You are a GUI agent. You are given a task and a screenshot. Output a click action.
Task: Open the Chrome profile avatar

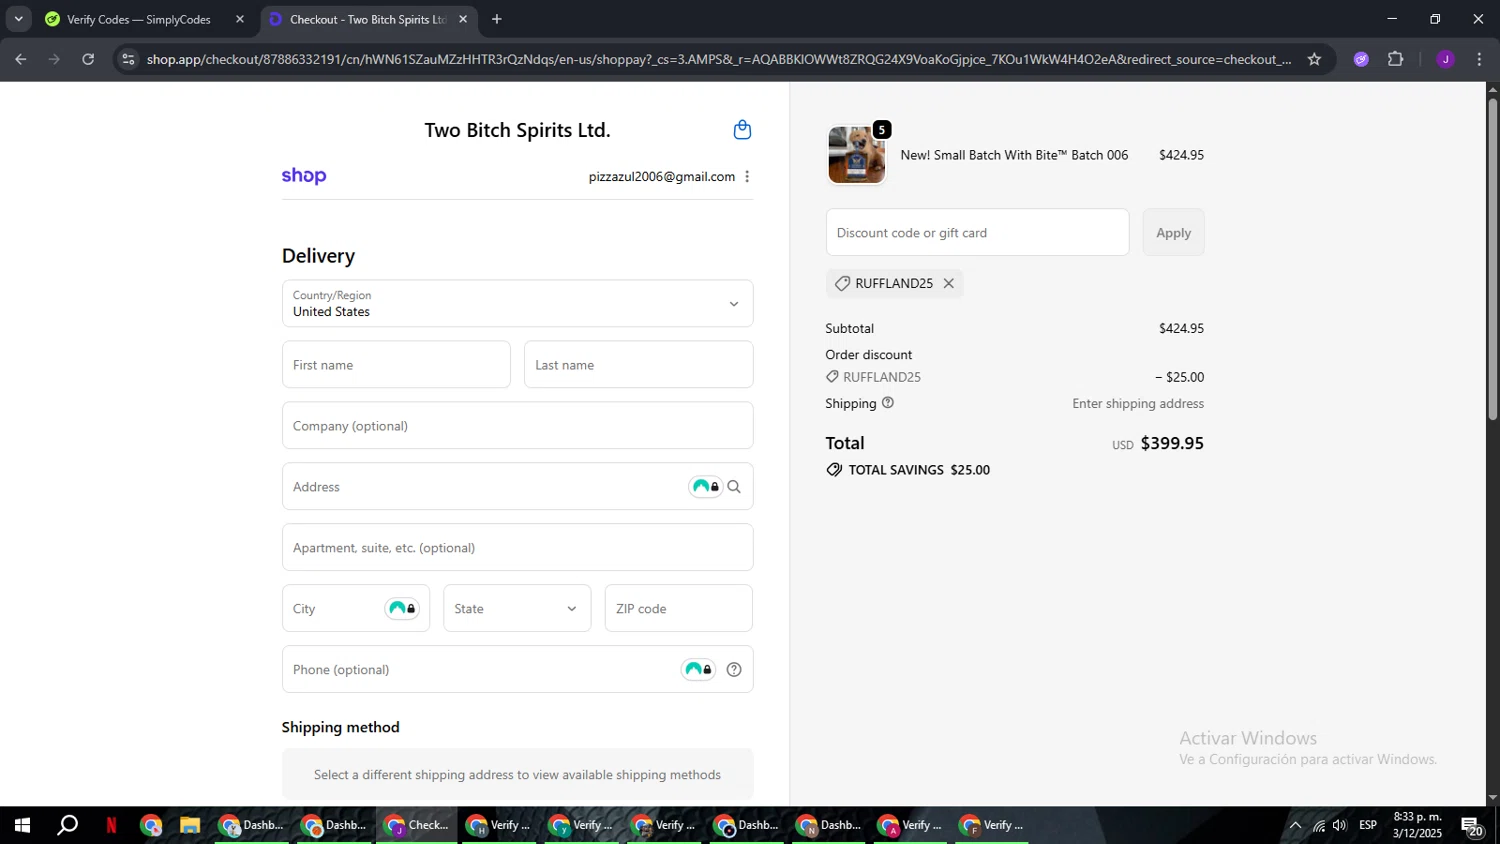point(1445,59)
